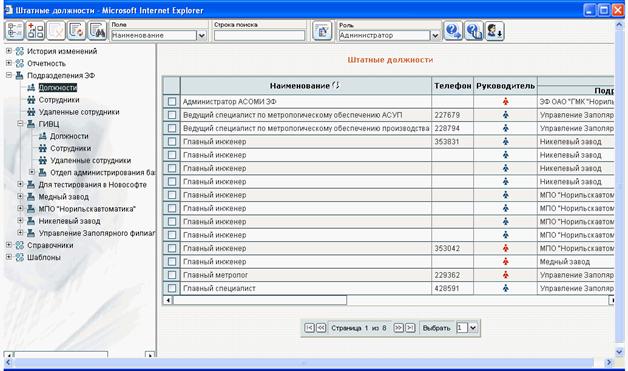Go to the previous page
Image resolution: width=628 pixels, height=371 pixels.
tap(321, 328)
